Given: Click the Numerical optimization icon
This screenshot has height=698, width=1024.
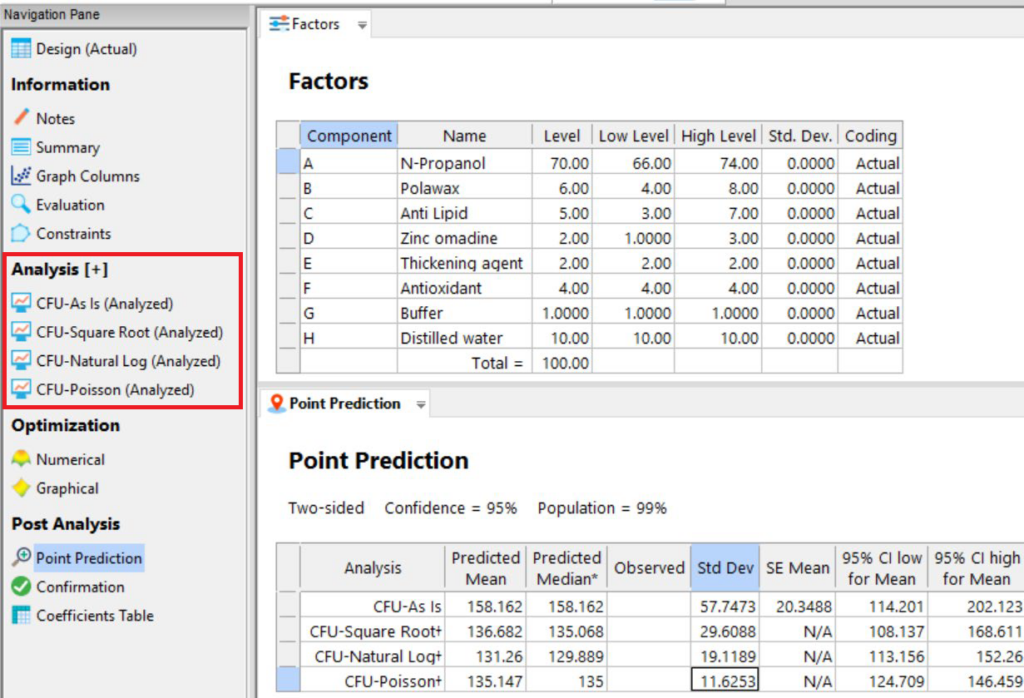Looking at the screenshot, I should pyautogui.click(x=21, y=460).
